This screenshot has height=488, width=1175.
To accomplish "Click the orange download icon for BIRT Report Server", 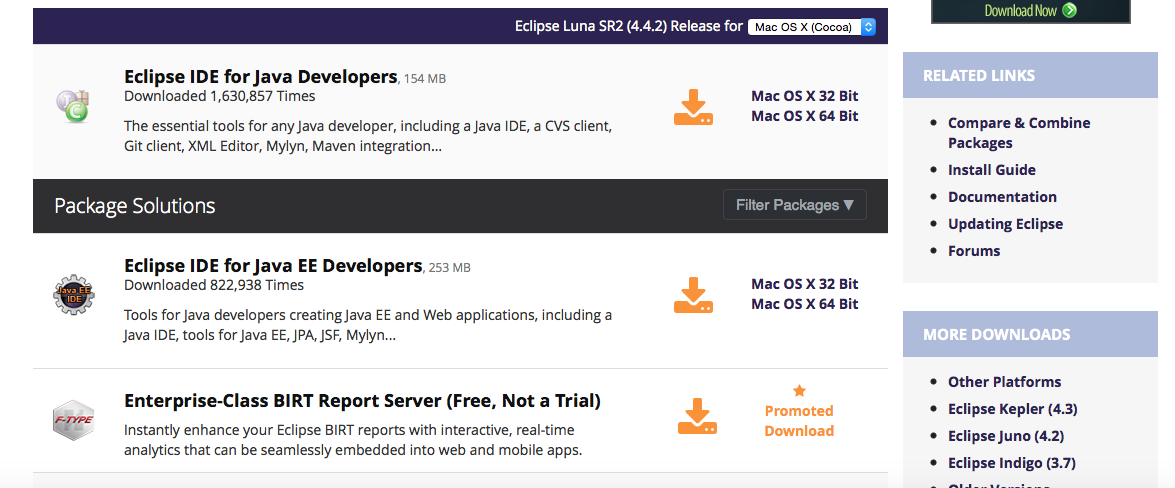I will point(697,416).
